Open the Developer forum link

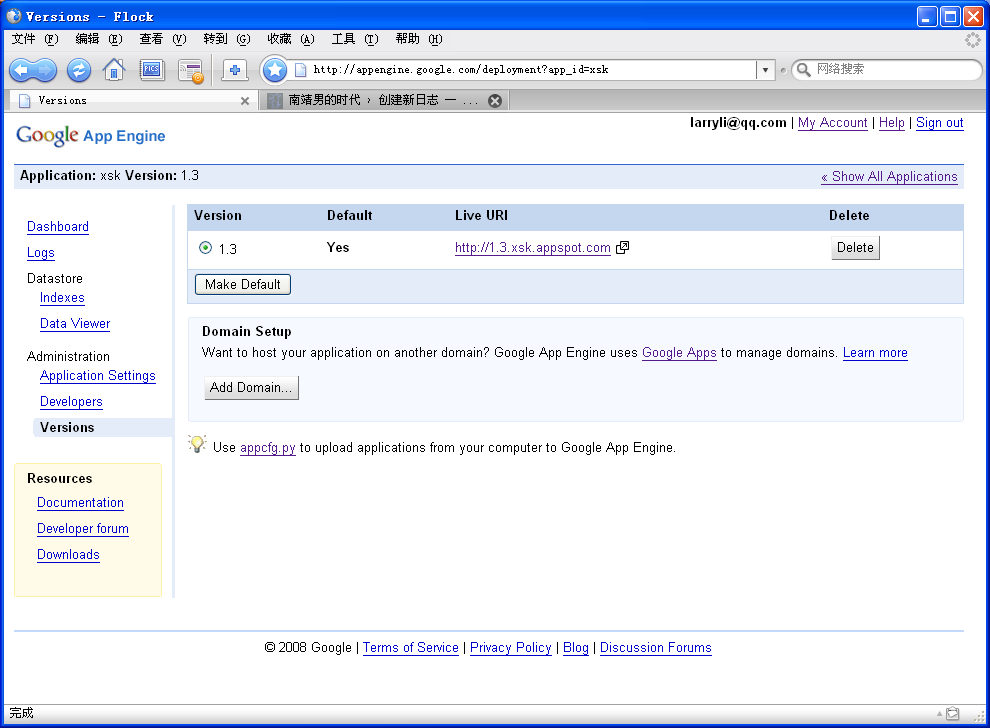point(83,528)
